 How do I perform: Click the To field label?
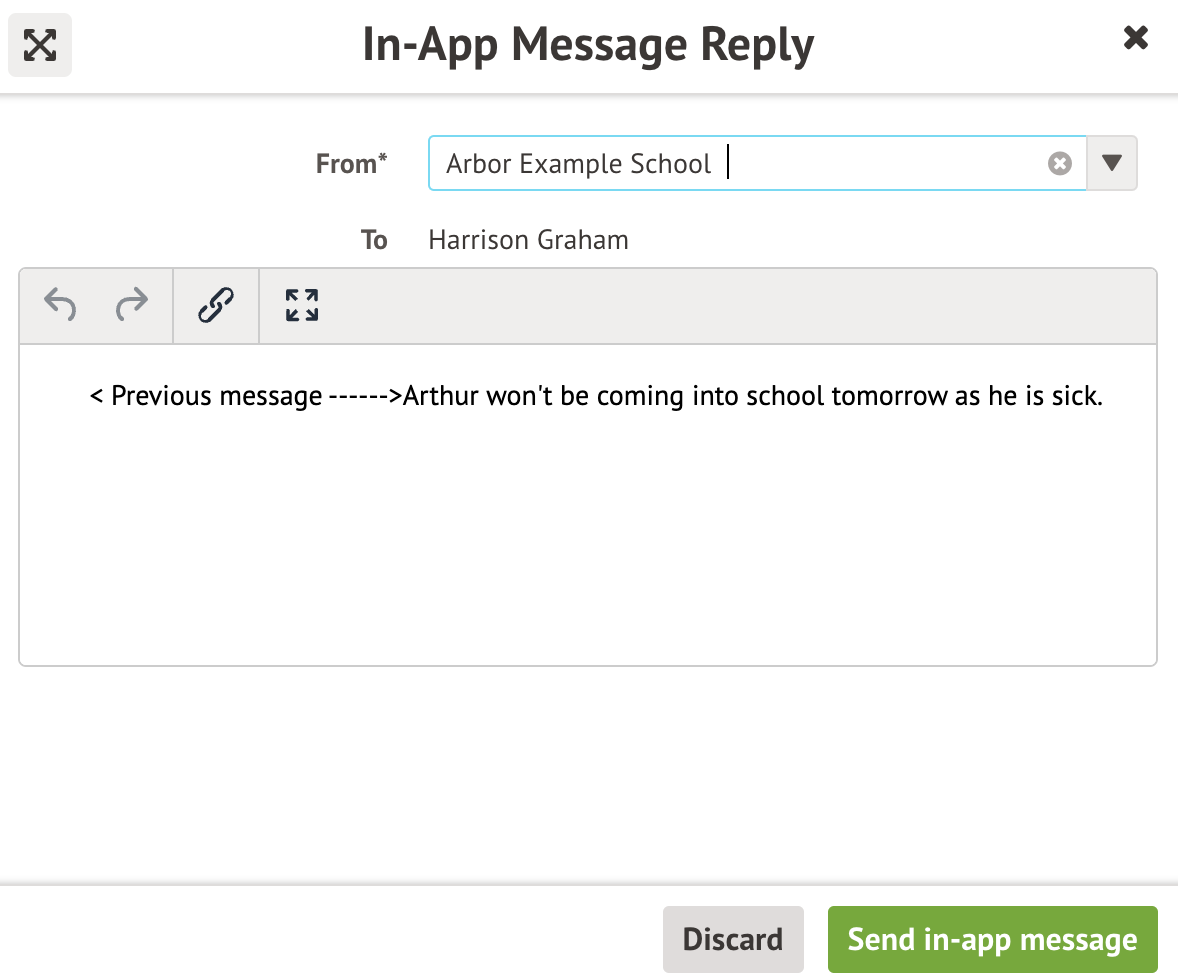coord(374,240)
